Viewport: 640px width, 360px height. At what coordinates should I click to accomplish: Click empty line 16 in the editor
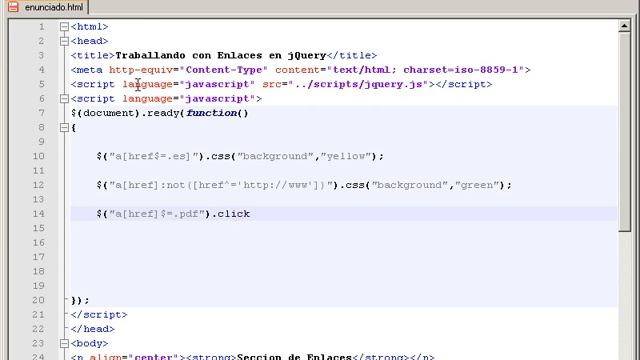(343, 243)
